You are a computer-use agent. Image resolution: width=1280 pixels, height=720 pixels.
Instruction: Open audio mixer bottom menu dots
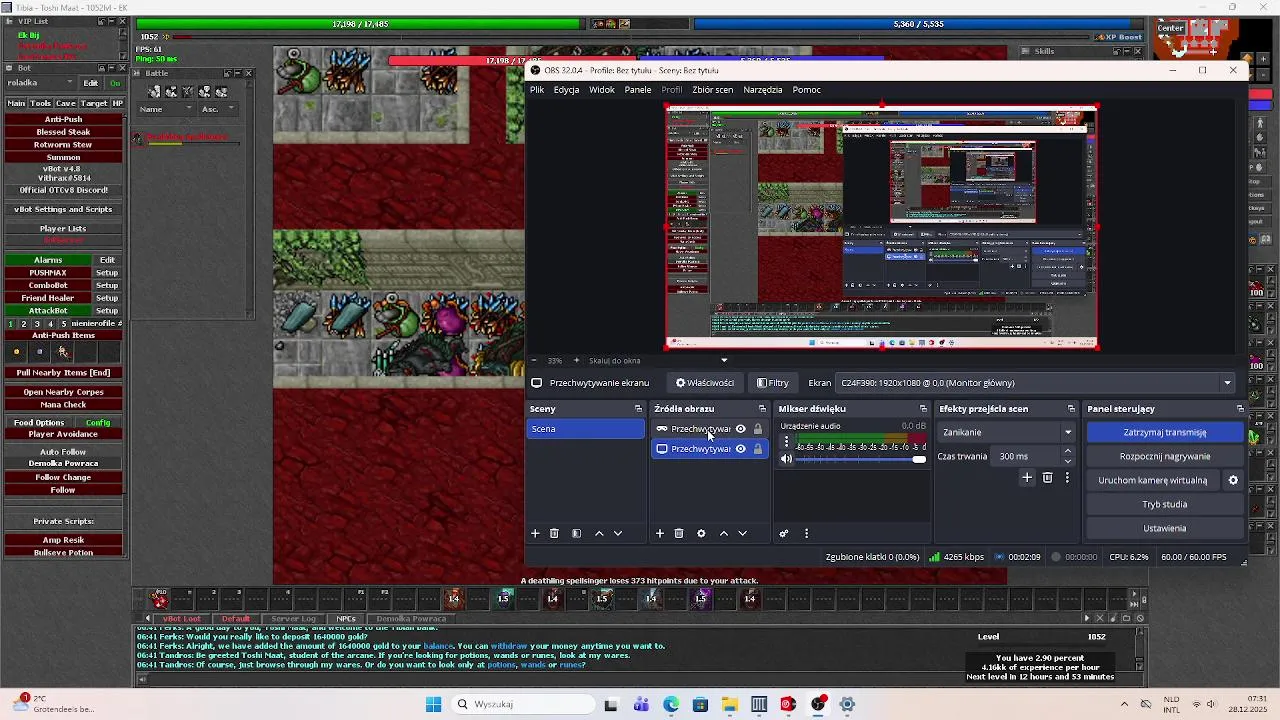pos(807,534)
